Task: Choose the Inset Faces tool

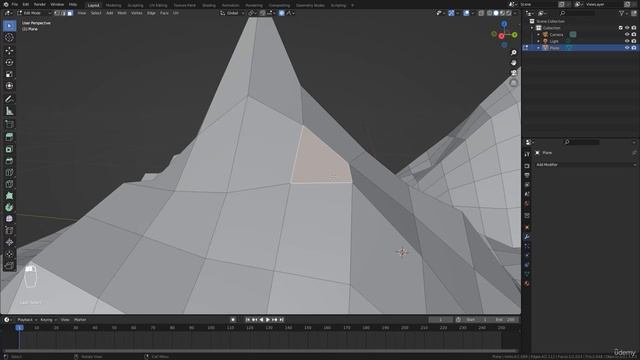Action: [9, 149]
